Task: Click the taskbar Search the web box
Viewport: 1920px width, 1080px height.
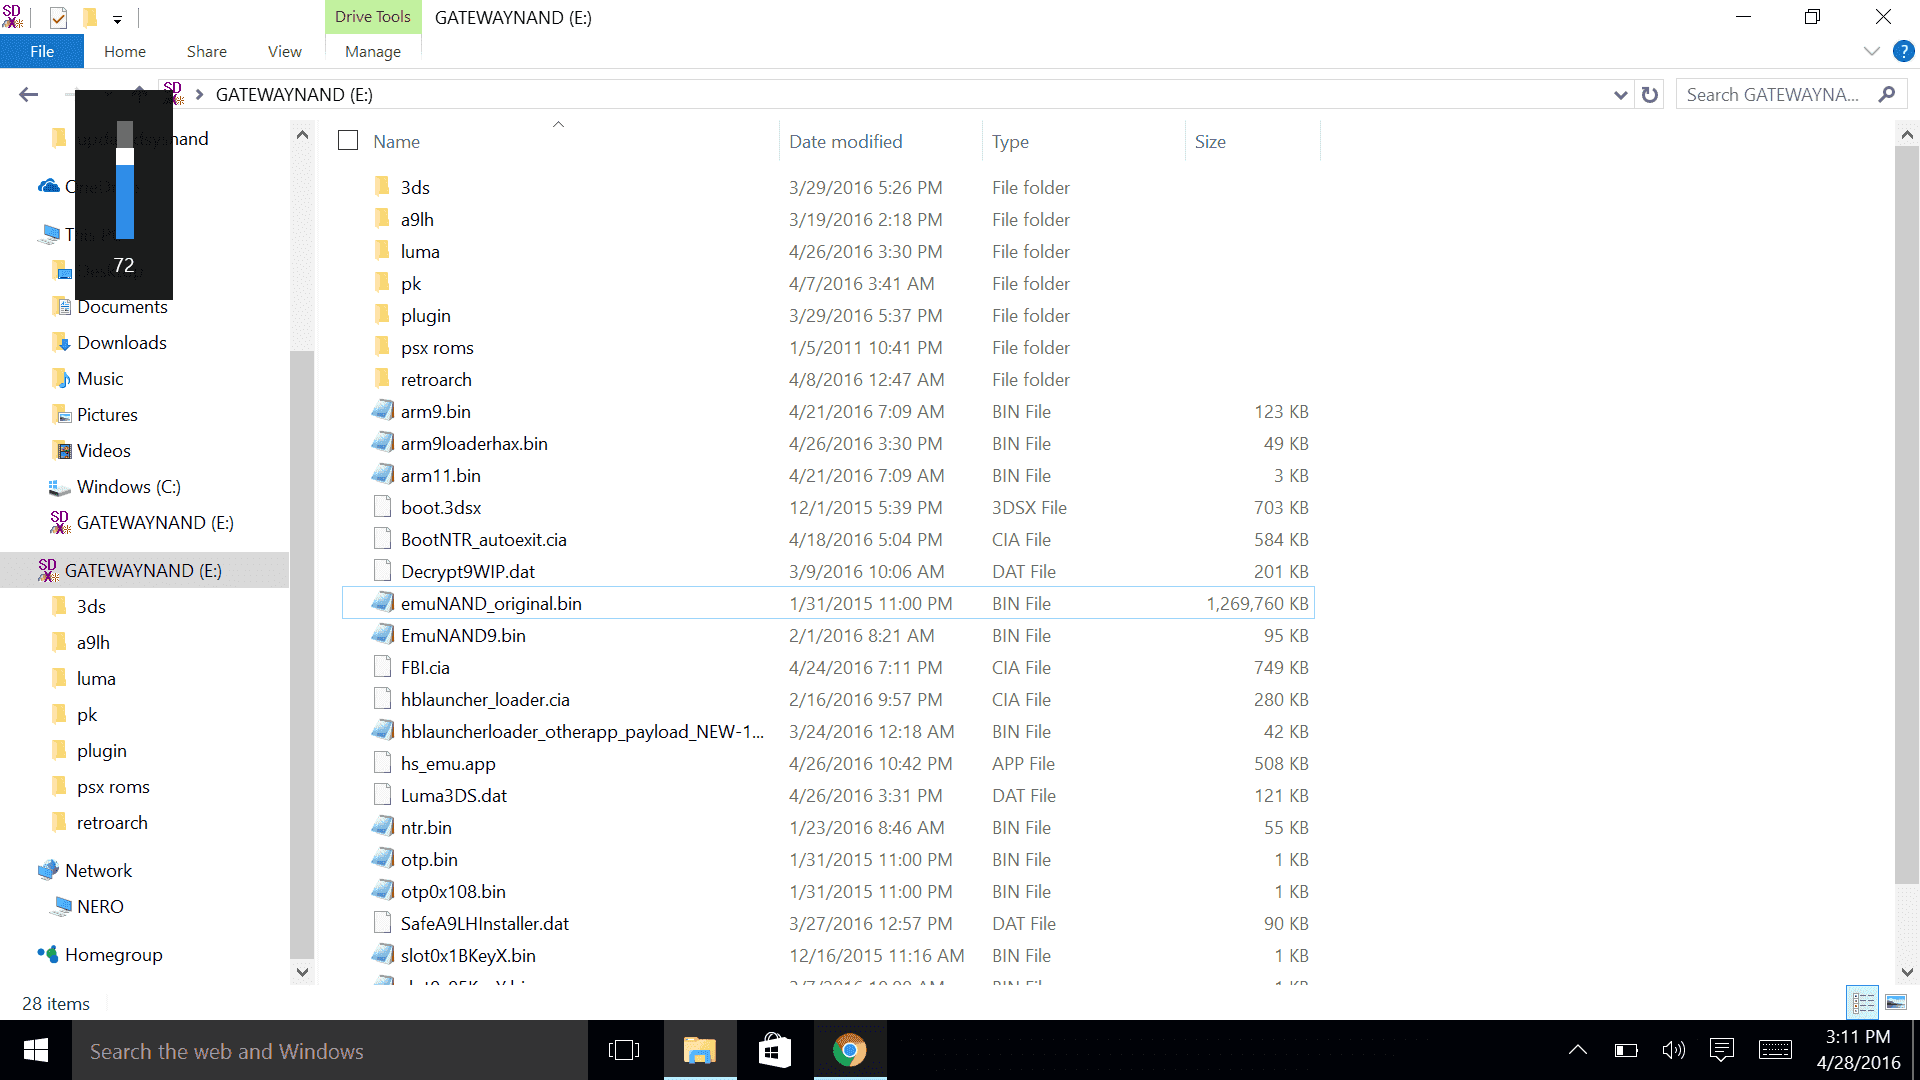Action: pyautogui.click(x=330, y=1051)
